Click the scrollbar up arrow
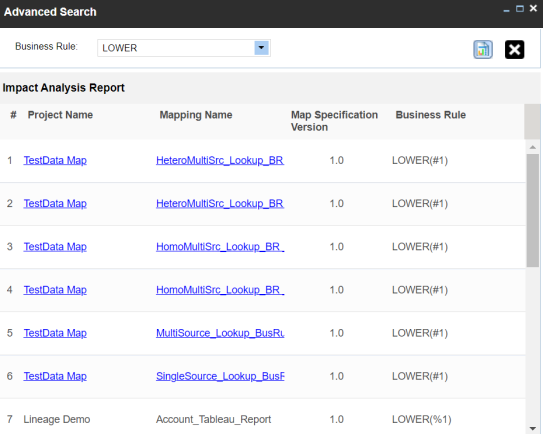This screenshot has width=543, height=434. click(533, 147)
